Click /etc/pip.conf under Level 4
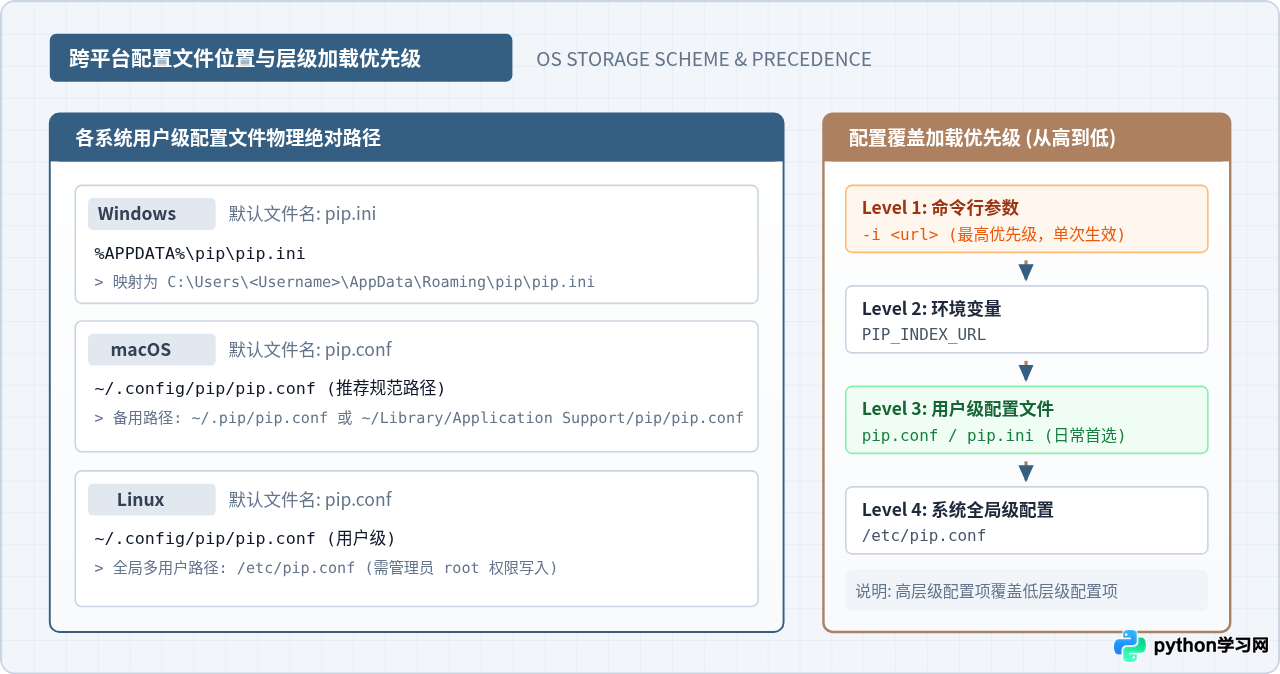 click(x=924, y=536)
